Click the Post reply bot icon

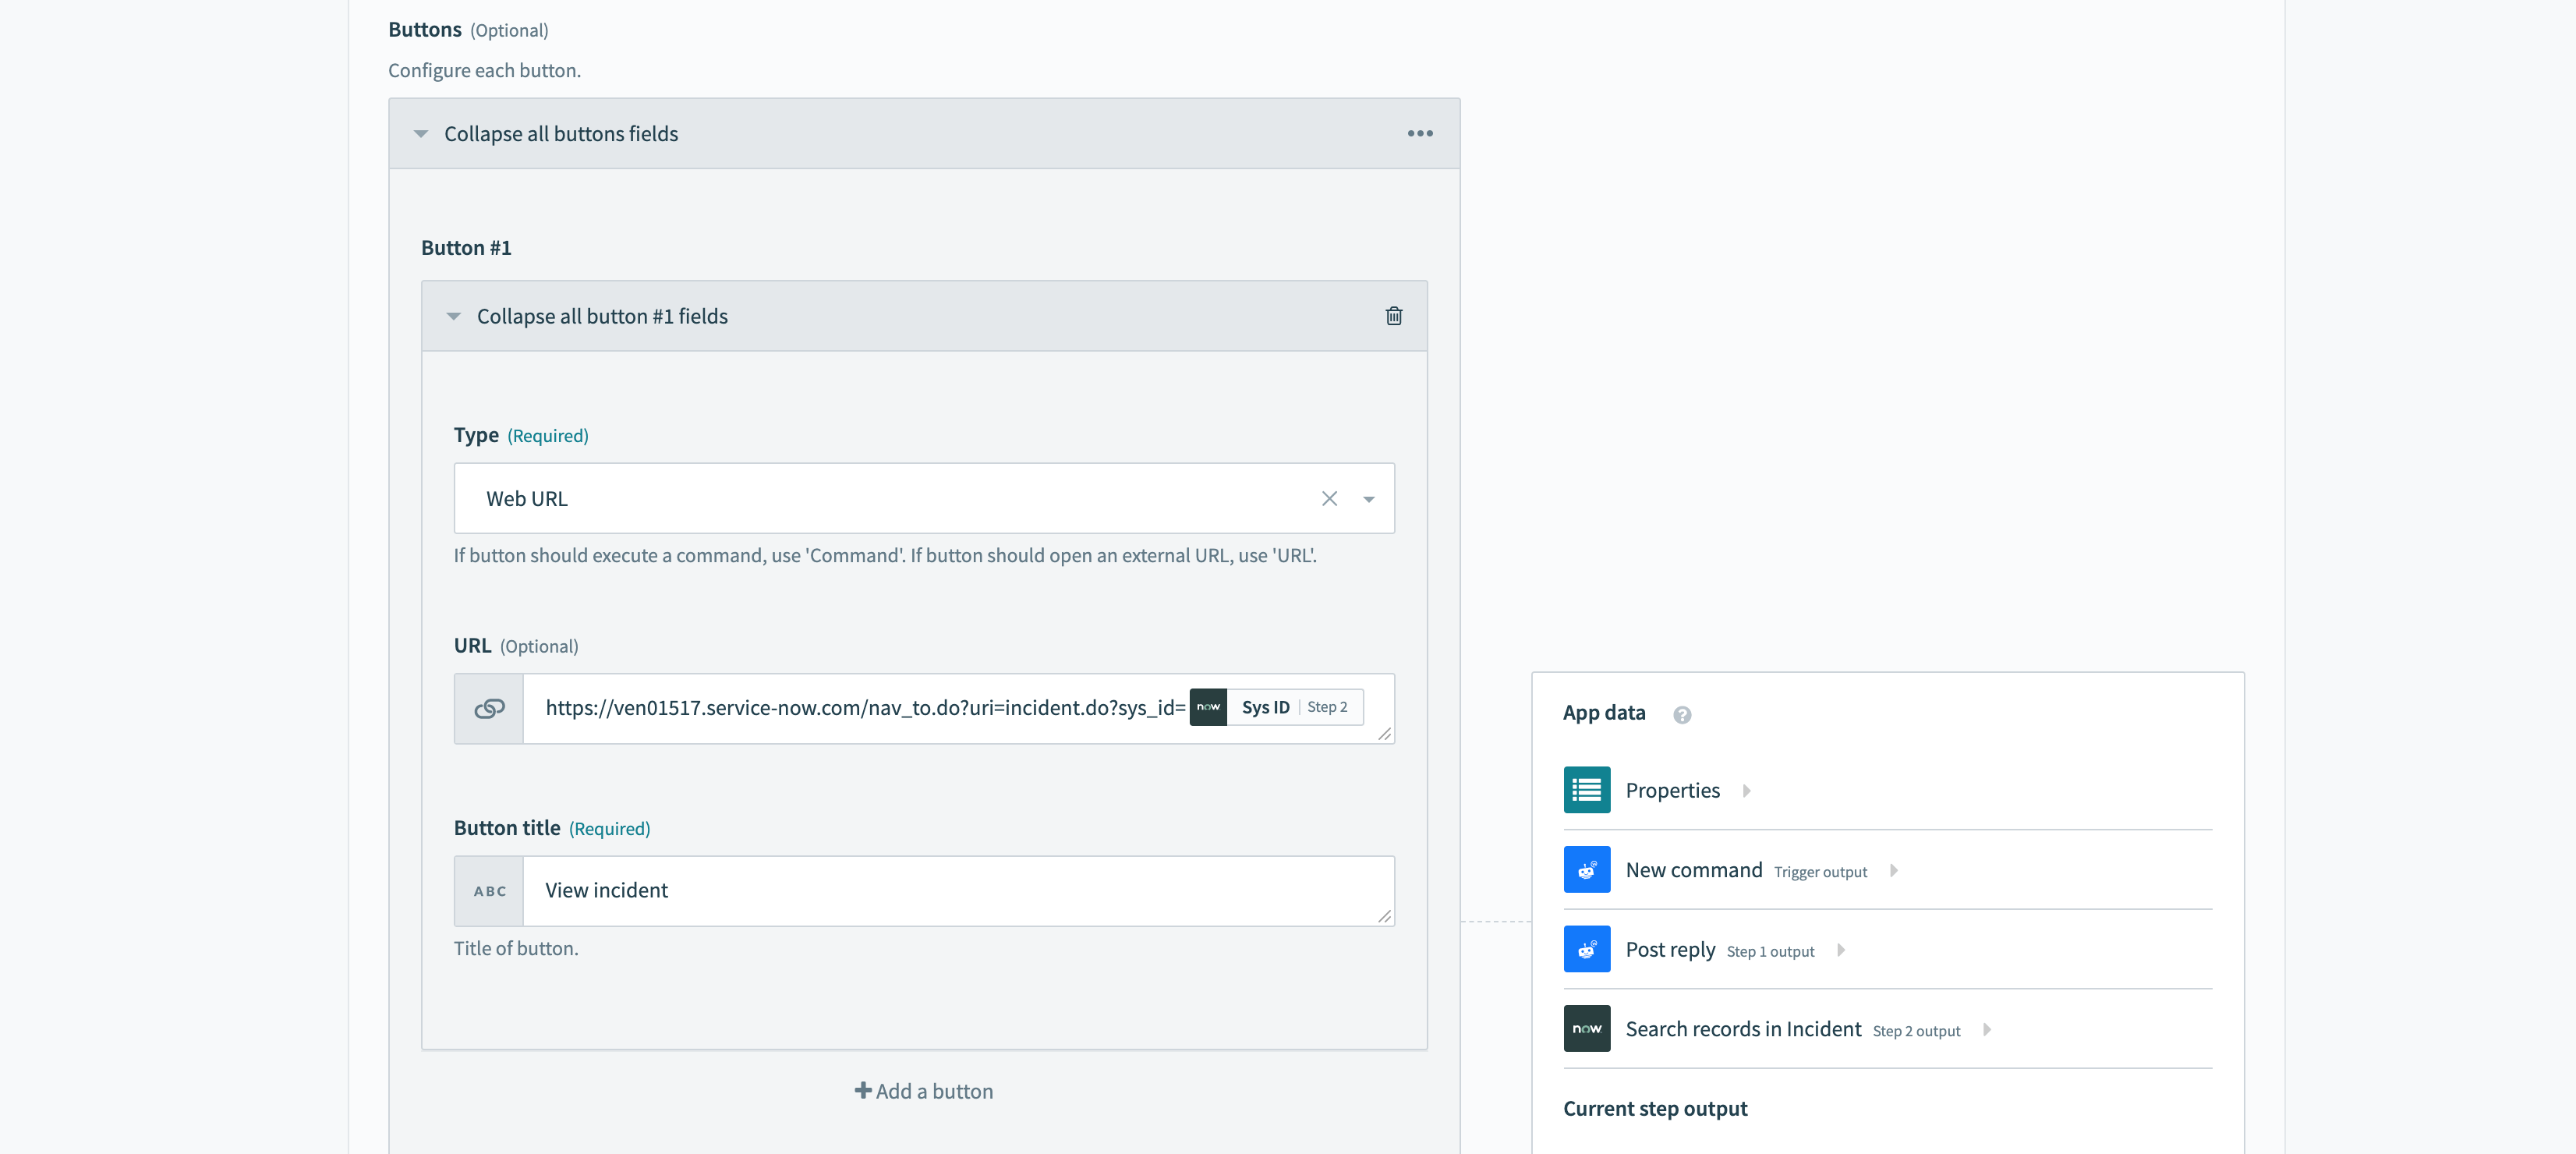pyautogui.click(x=1587, y=949)
